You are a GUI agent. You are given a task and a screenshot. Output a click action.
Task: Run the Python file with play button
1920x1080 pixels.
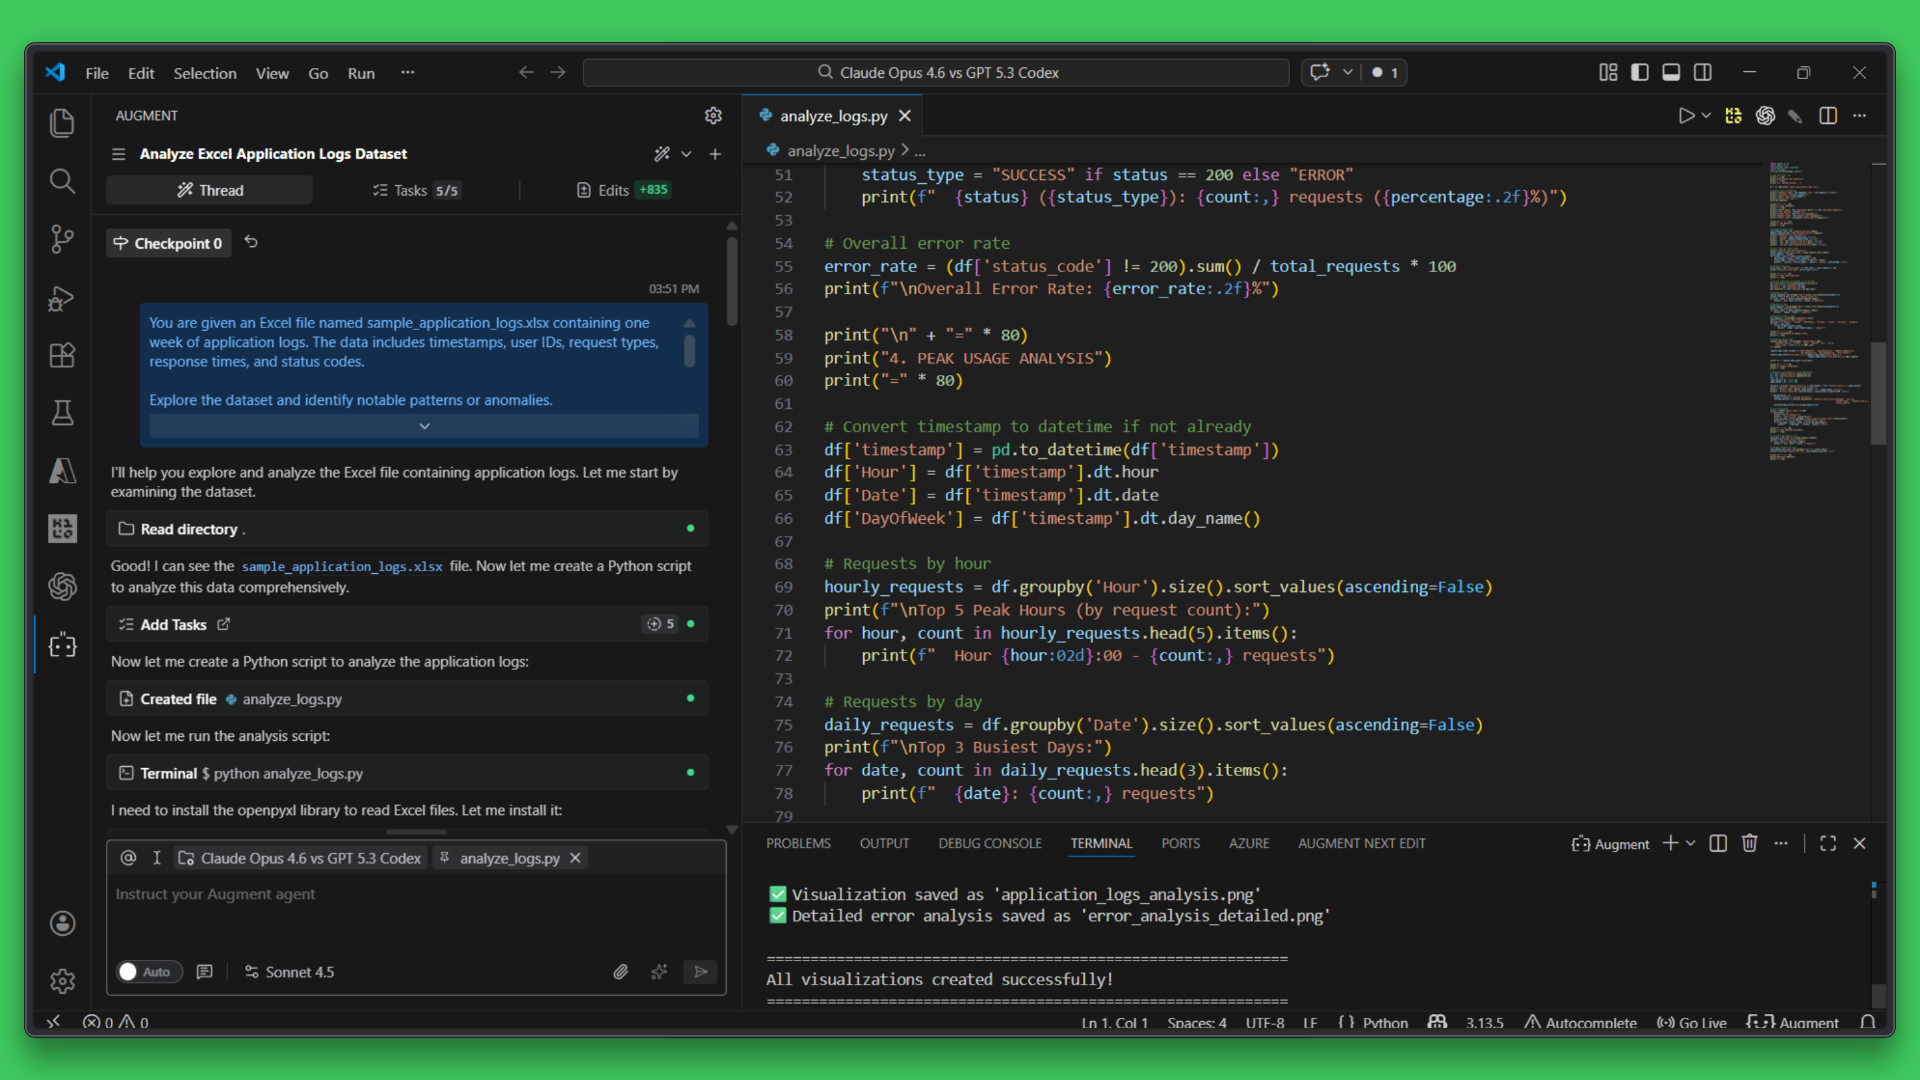click(x=1686, y=116)
